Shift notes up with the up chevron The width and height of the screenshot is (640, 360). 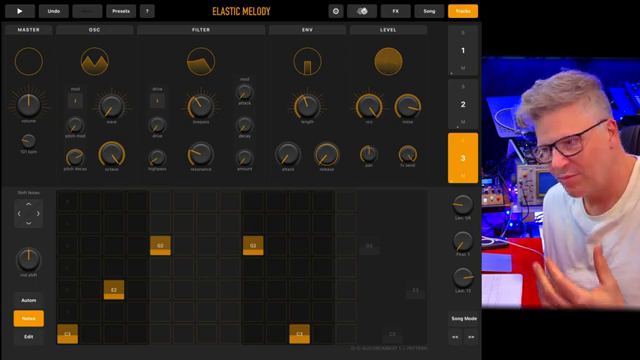pos(29,204)
